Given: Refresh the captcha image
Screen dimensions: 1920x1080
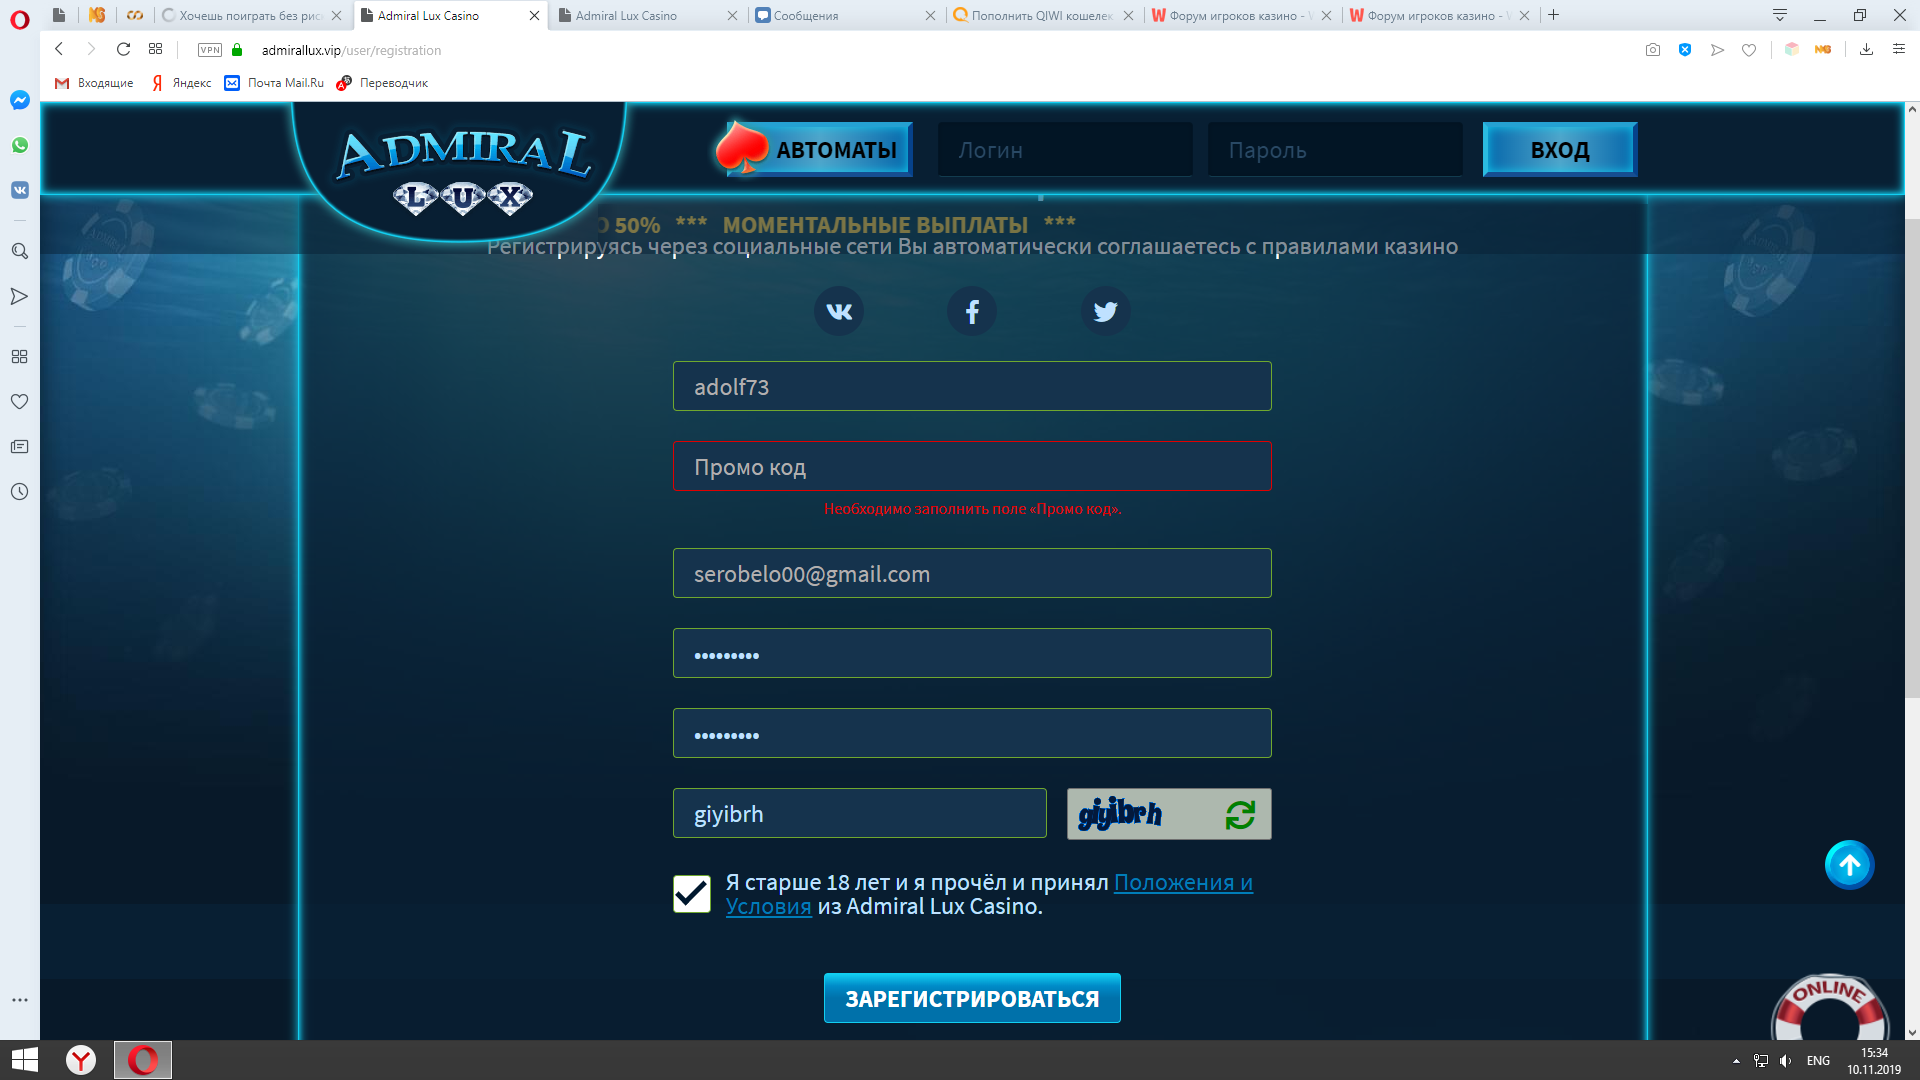Looking at the screenshot, I should [1240, 815].
